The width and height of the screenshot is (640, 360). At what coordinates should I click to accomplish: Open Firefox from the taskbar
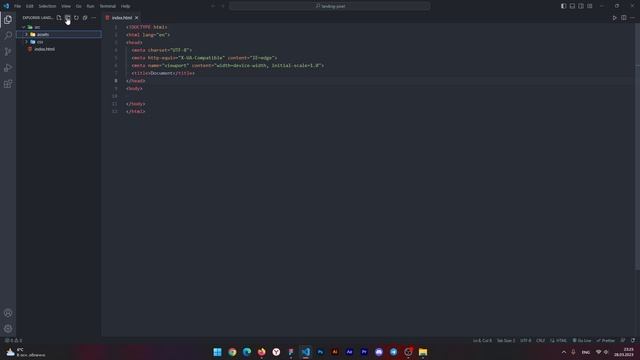(x=262, y=352)
